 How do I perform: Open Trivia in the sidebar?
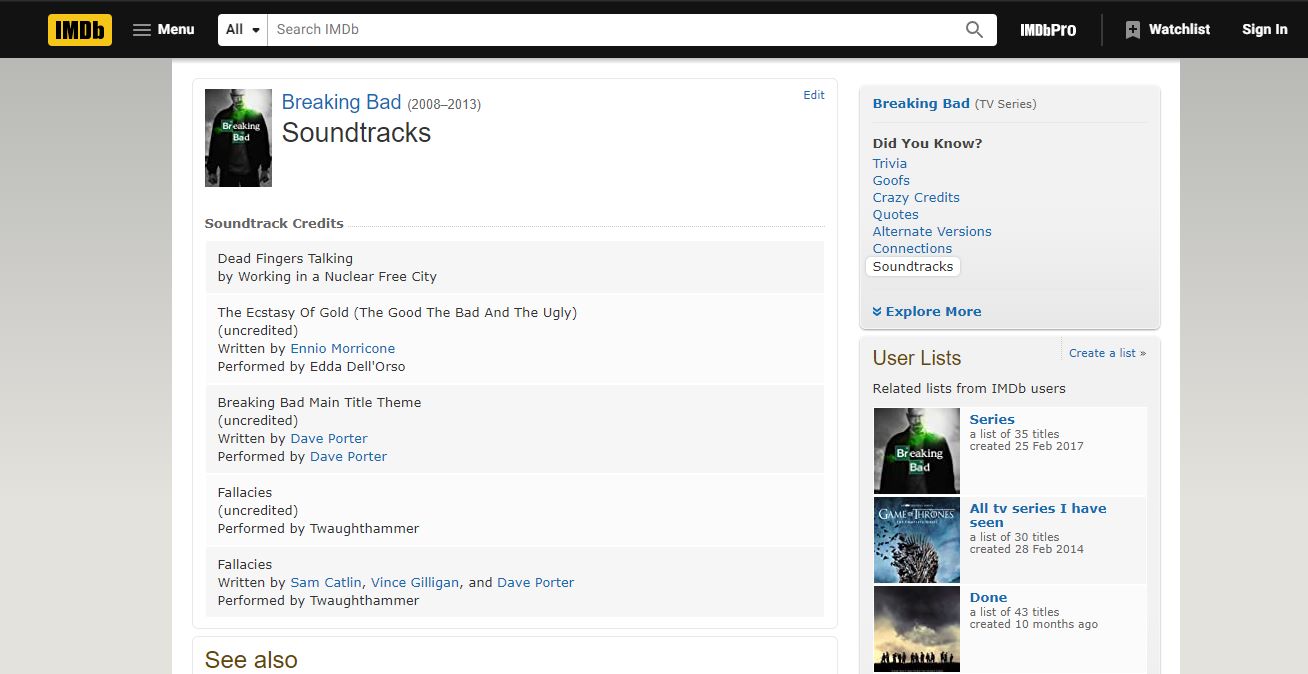click(890, 164)
